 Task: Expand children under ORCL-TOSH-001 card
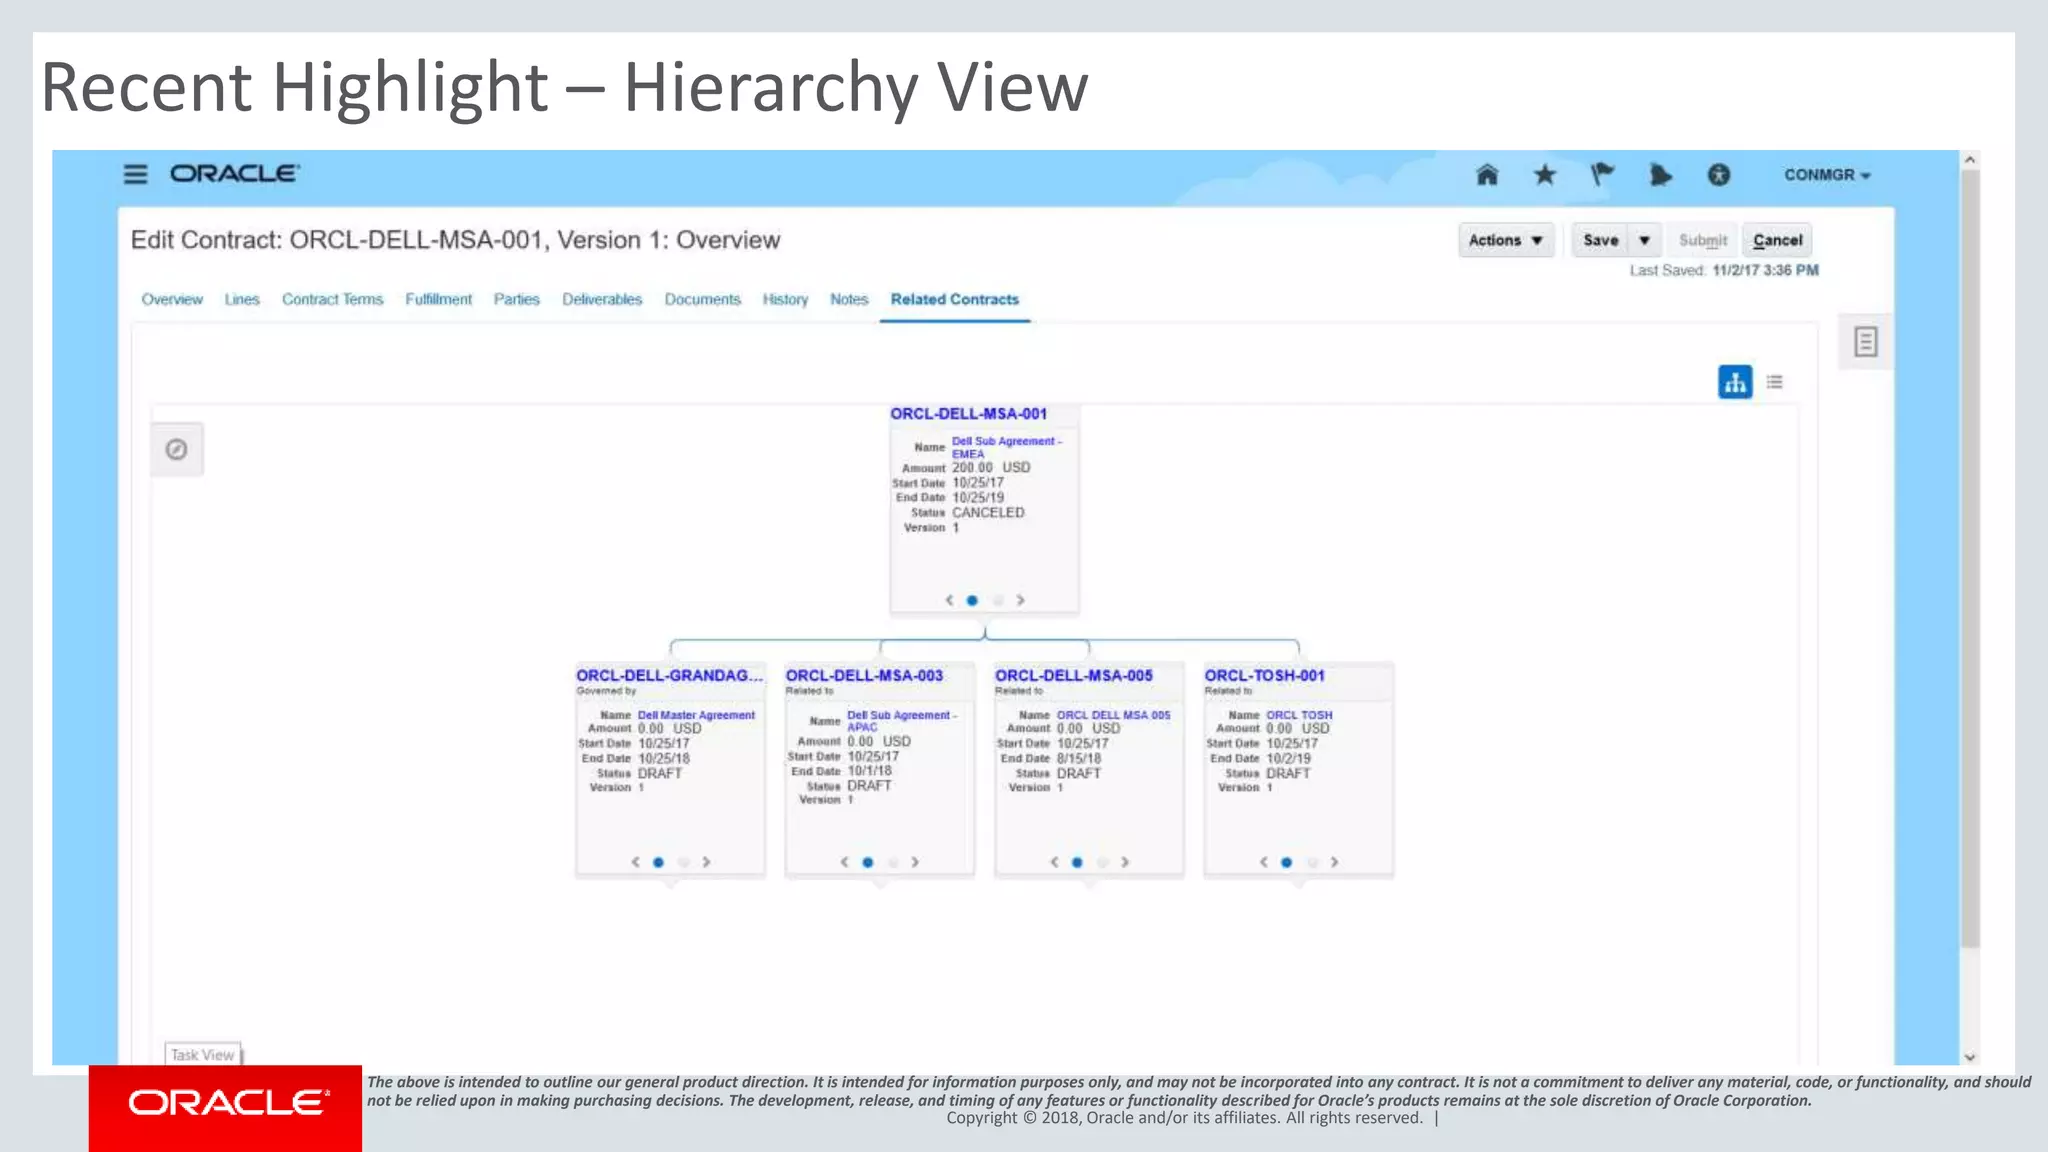[1299, 885]
